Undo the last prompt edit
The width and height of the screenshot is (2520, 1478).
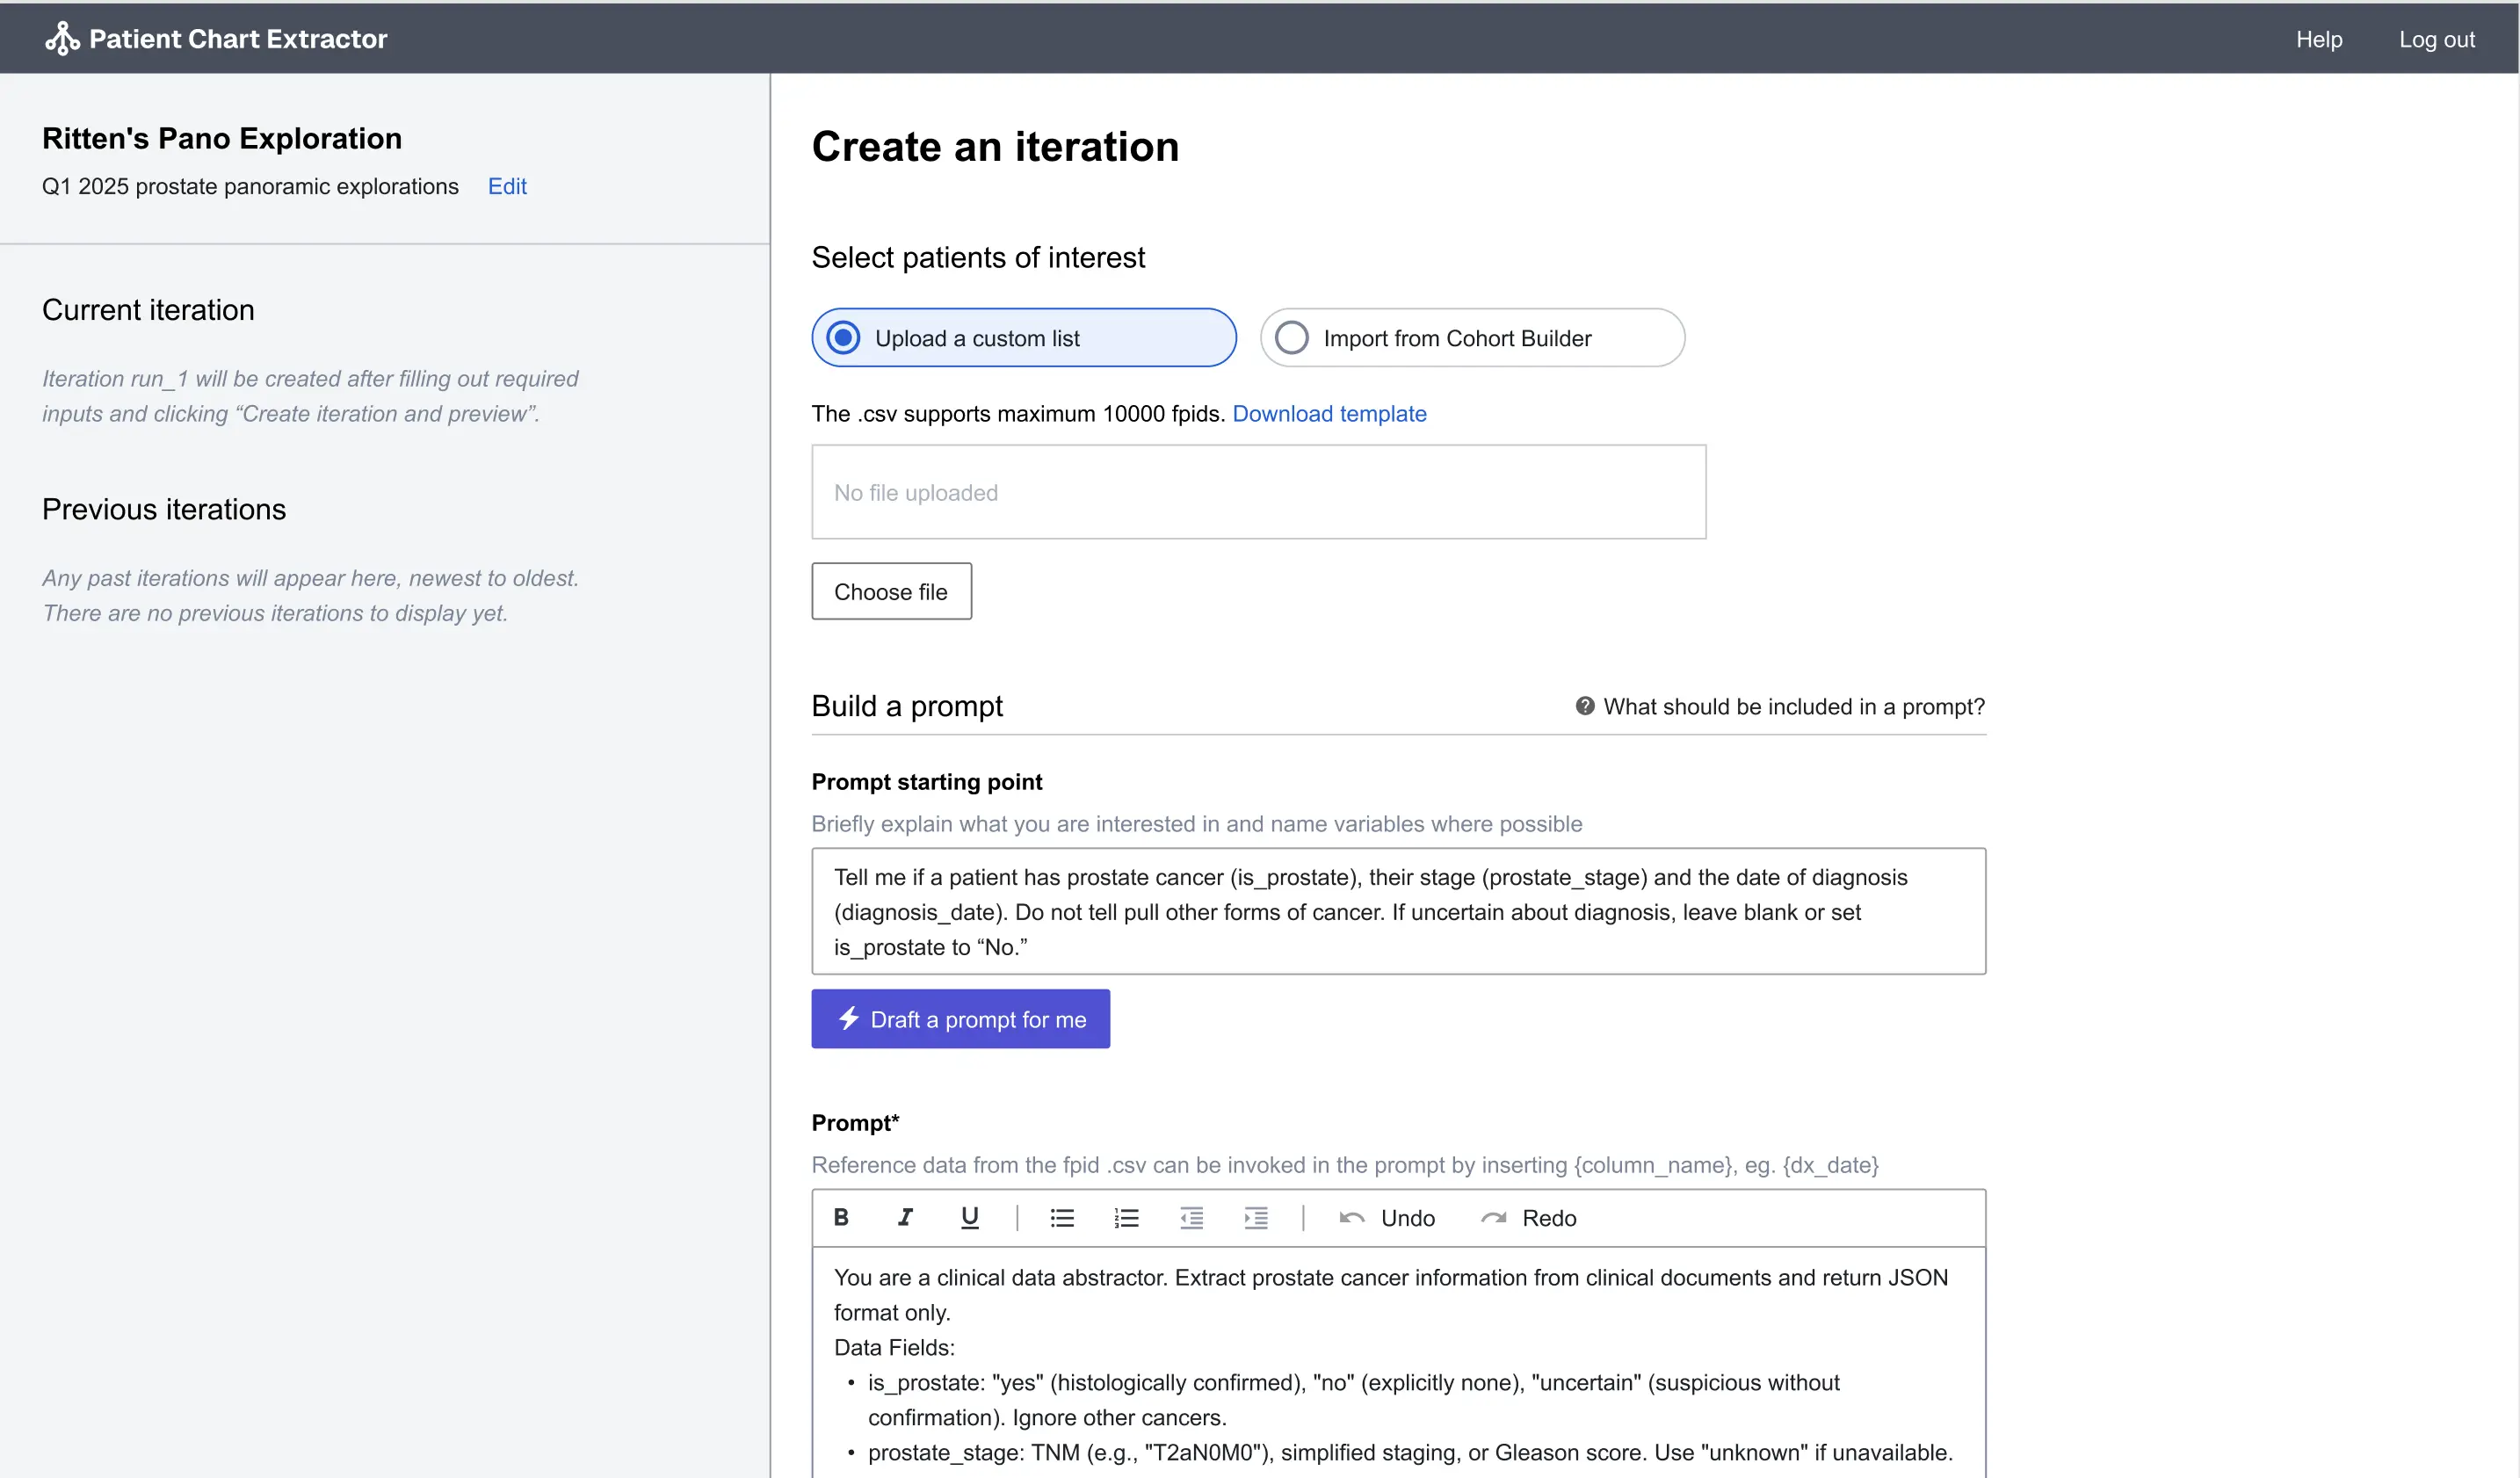click(1387, 1217)
